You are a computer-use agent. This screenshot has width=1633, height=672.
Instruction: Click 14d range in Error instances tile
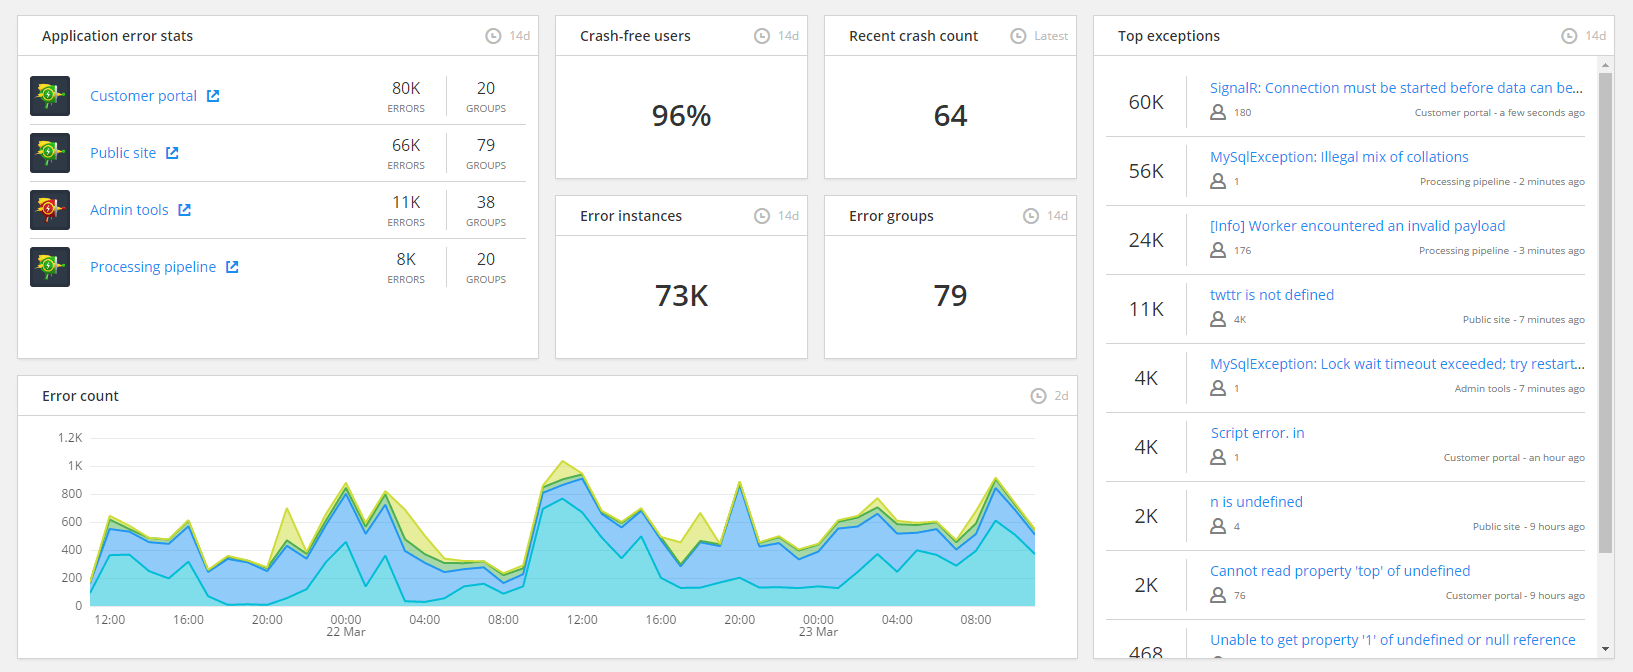point(789,216)
